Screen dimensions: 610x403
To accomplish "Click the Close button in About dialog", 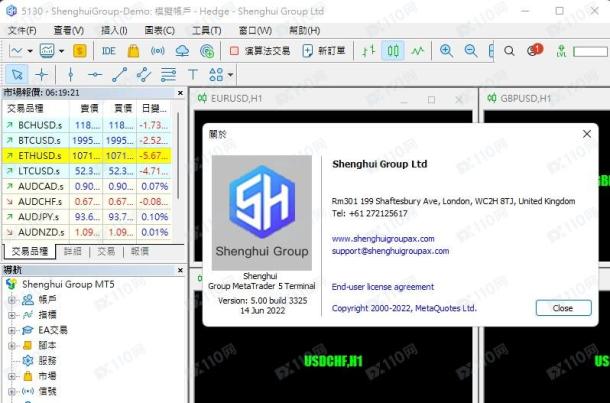I will point(563,308).
